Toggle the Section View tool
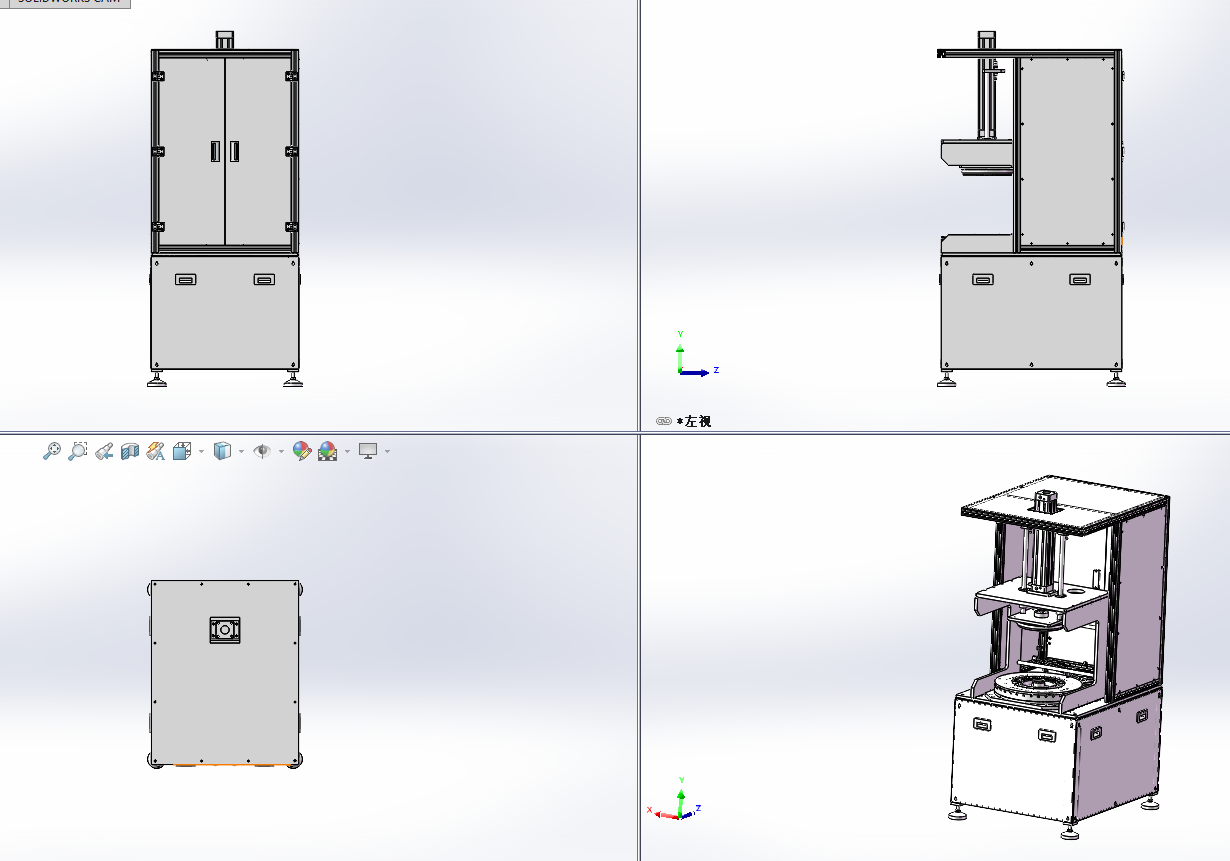This screenshot has height=861, width=1230. click(129, 451)
